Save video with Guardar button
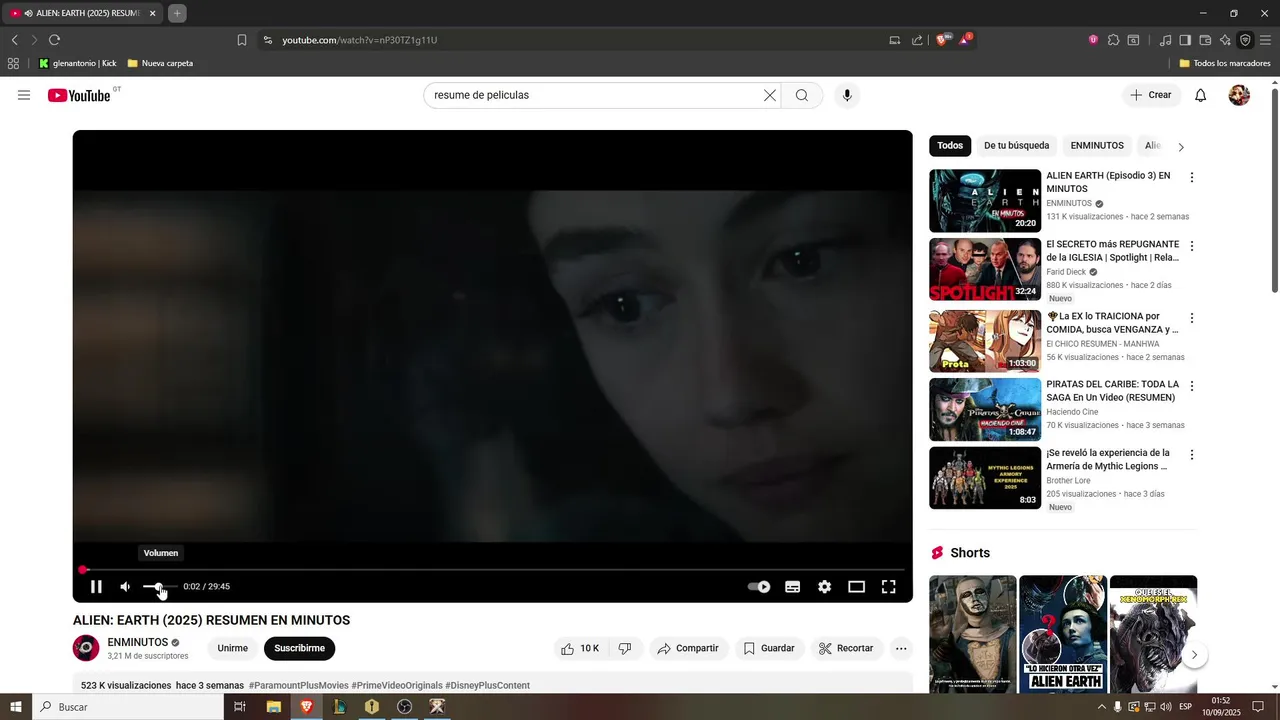Image resolution: width=1280 pixels, height=720 pixels. (x=769, y=648)
